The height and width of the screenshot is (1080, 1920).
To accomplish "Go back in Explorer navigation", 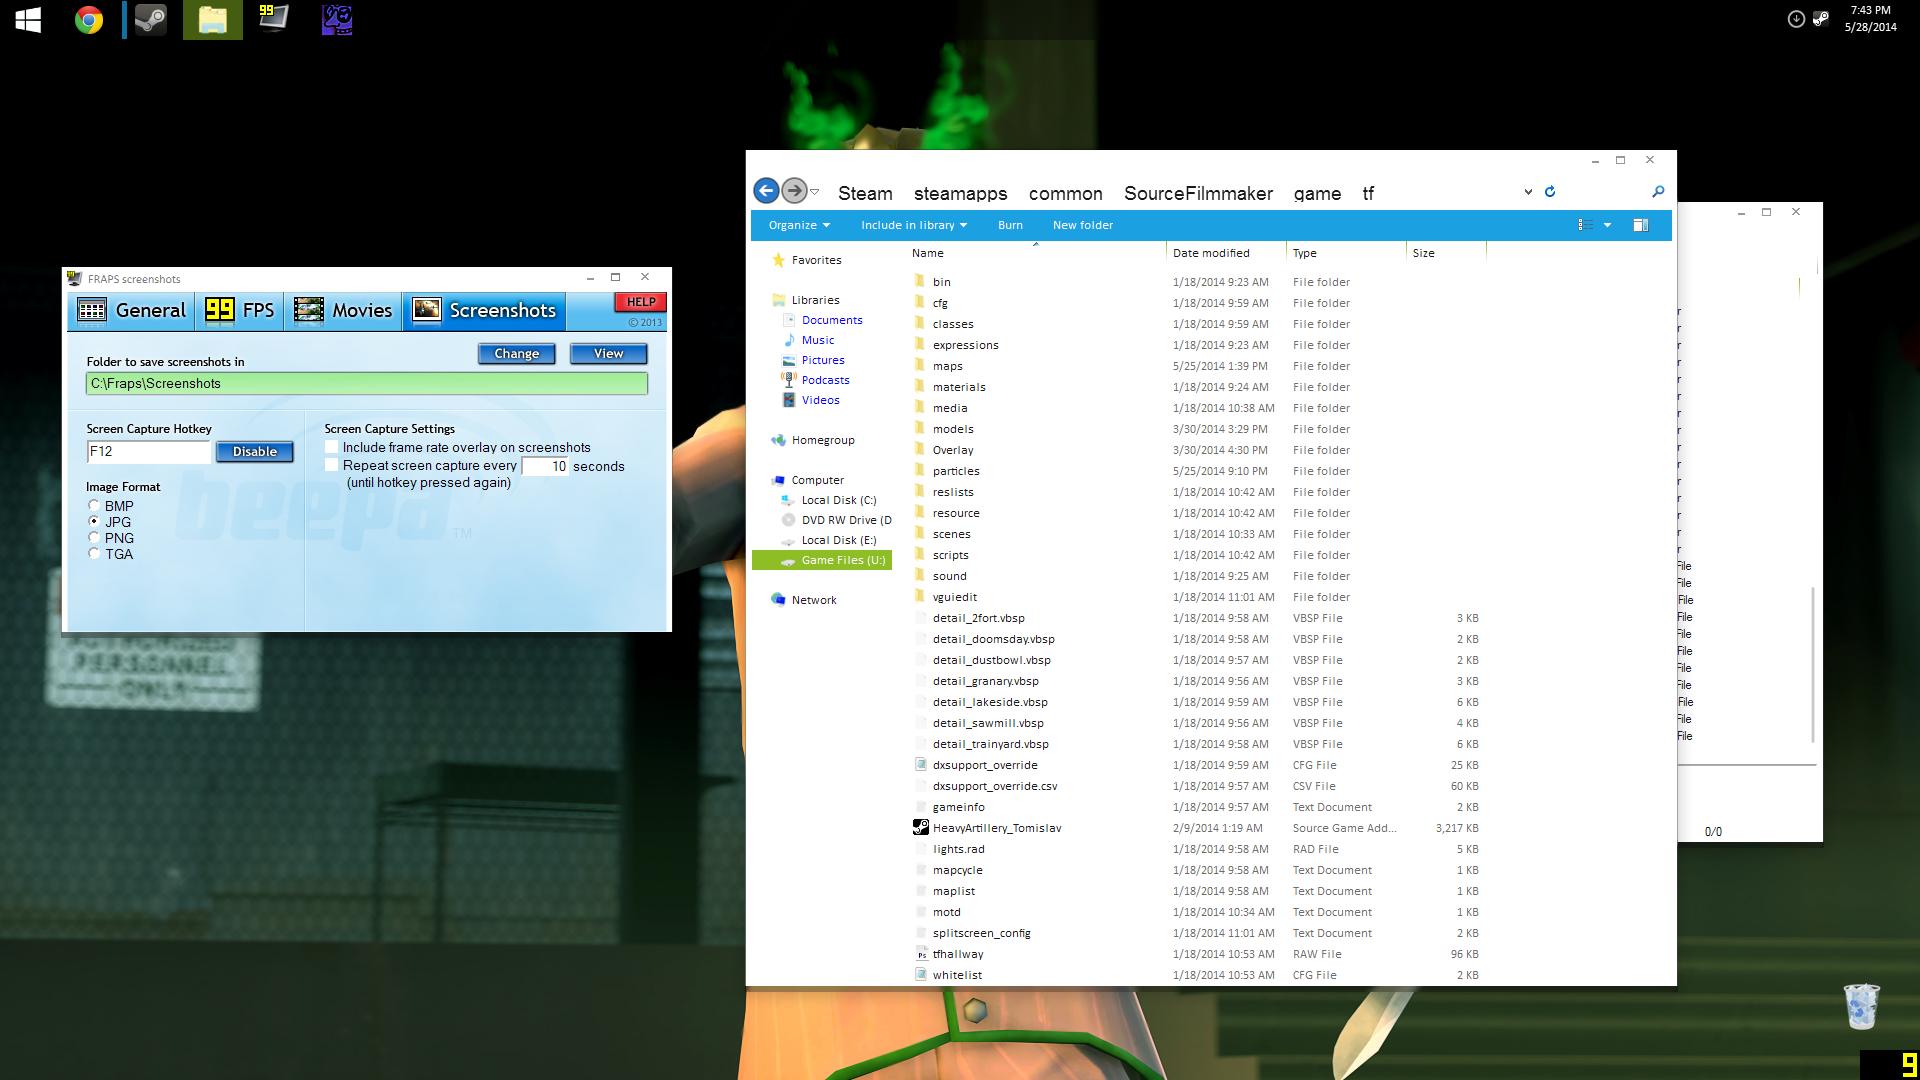I will tap(766, 190).
